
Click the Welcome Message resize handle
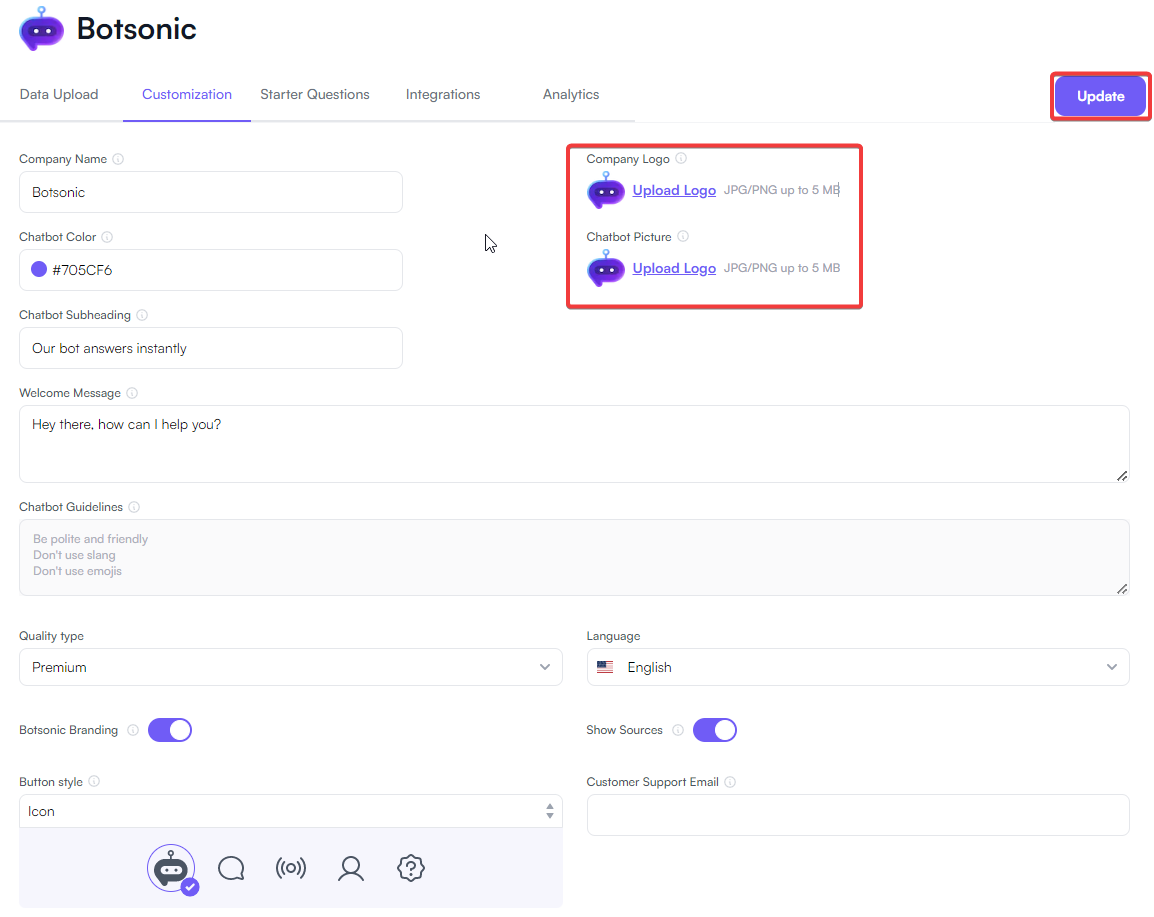pyautogui.click(x=1122, y=476)
